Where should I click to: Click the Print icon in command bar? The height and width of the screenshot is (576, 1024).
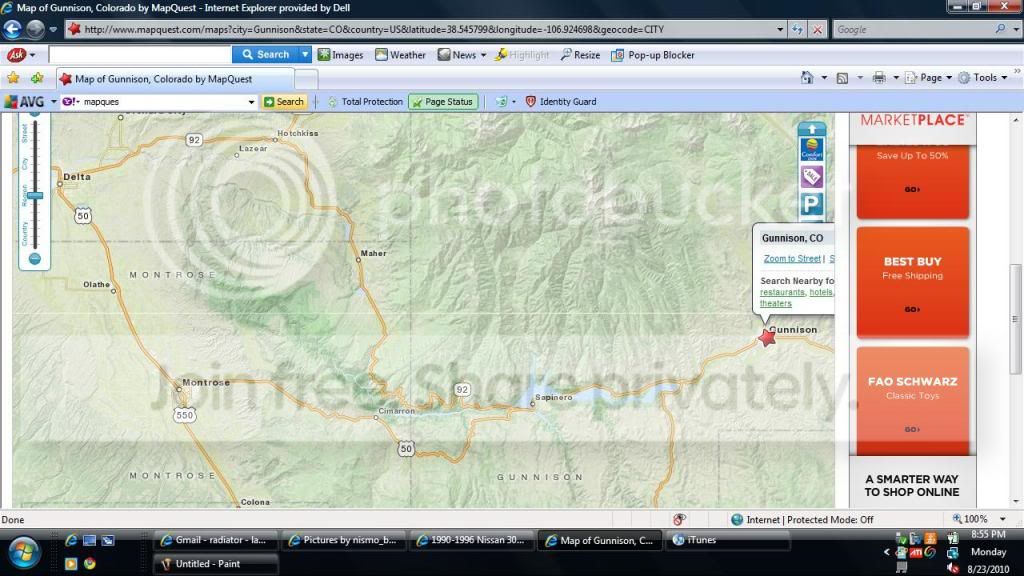[x=878, y=78]
